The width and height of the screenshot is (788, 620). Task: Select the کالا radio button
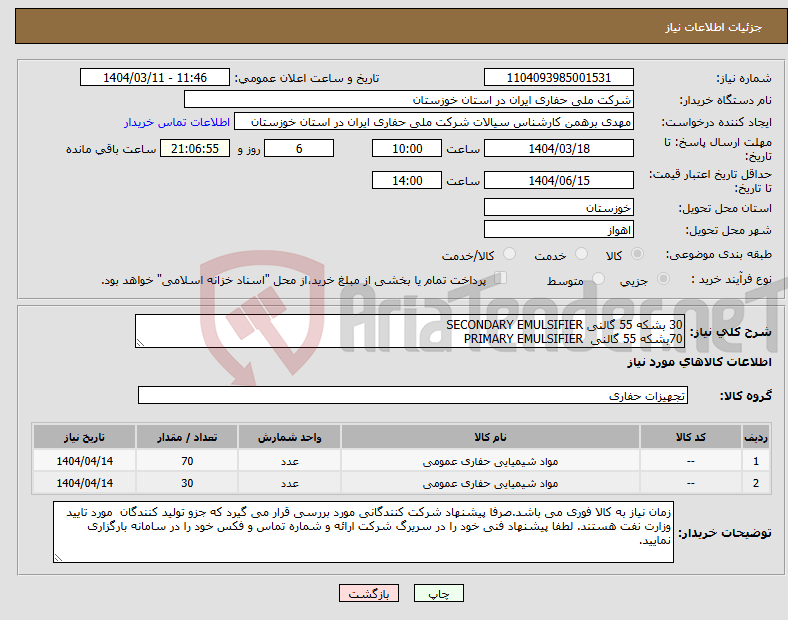pos(639,255)
